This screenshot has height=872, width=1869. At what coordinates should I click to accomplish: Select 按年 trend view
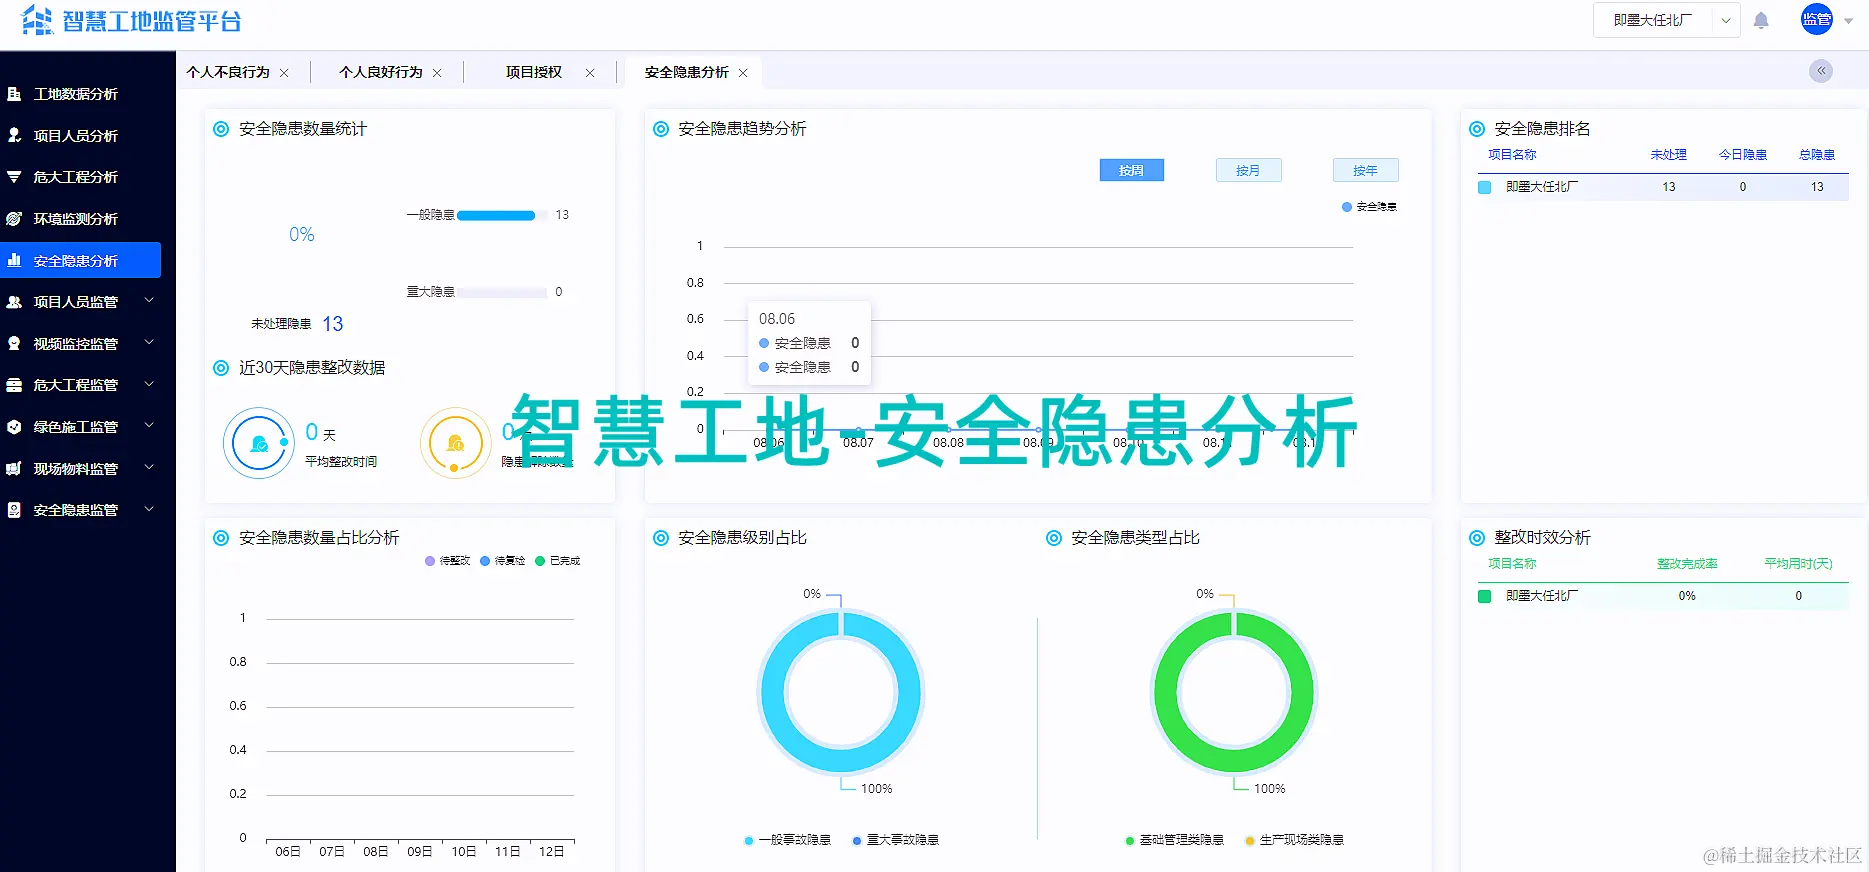pos(1365,170)
